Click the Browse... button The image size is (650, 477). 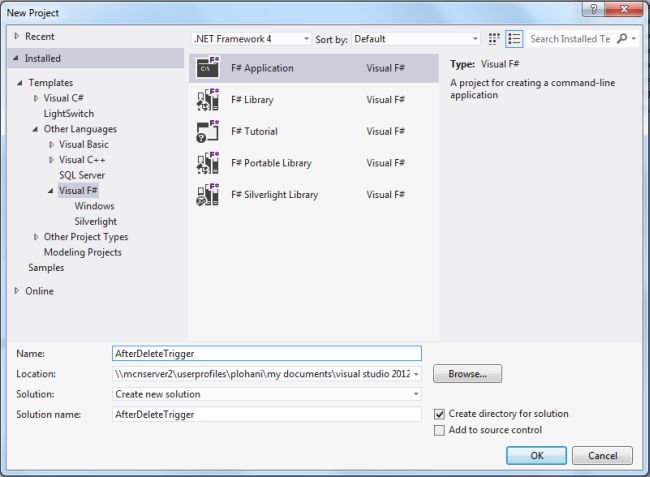coord(467,374)
